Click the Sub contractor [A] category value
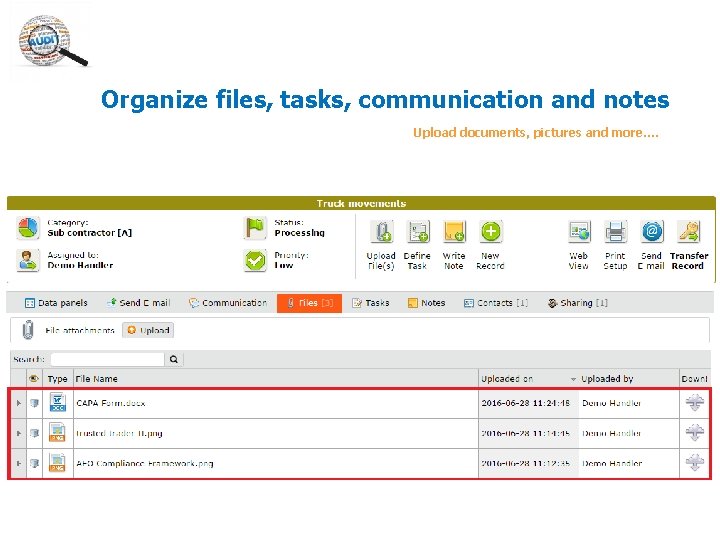The height and width of the screenshot is (540, 720). tap(90, 233)
